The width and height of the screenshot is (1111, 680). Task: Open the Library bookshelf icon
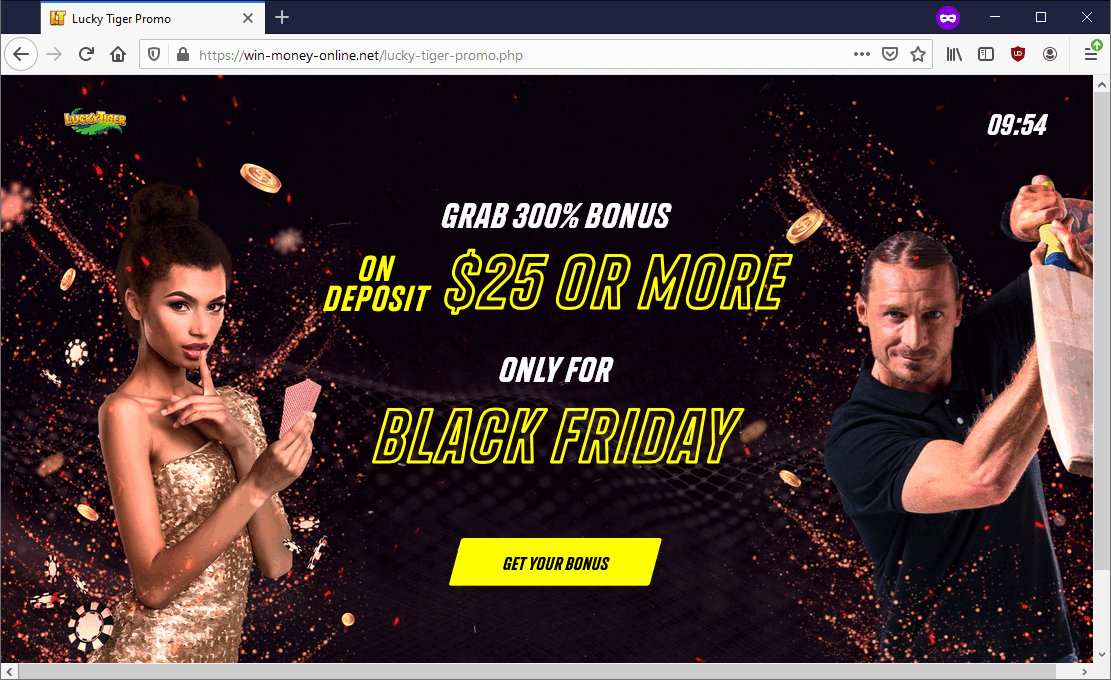954,55
